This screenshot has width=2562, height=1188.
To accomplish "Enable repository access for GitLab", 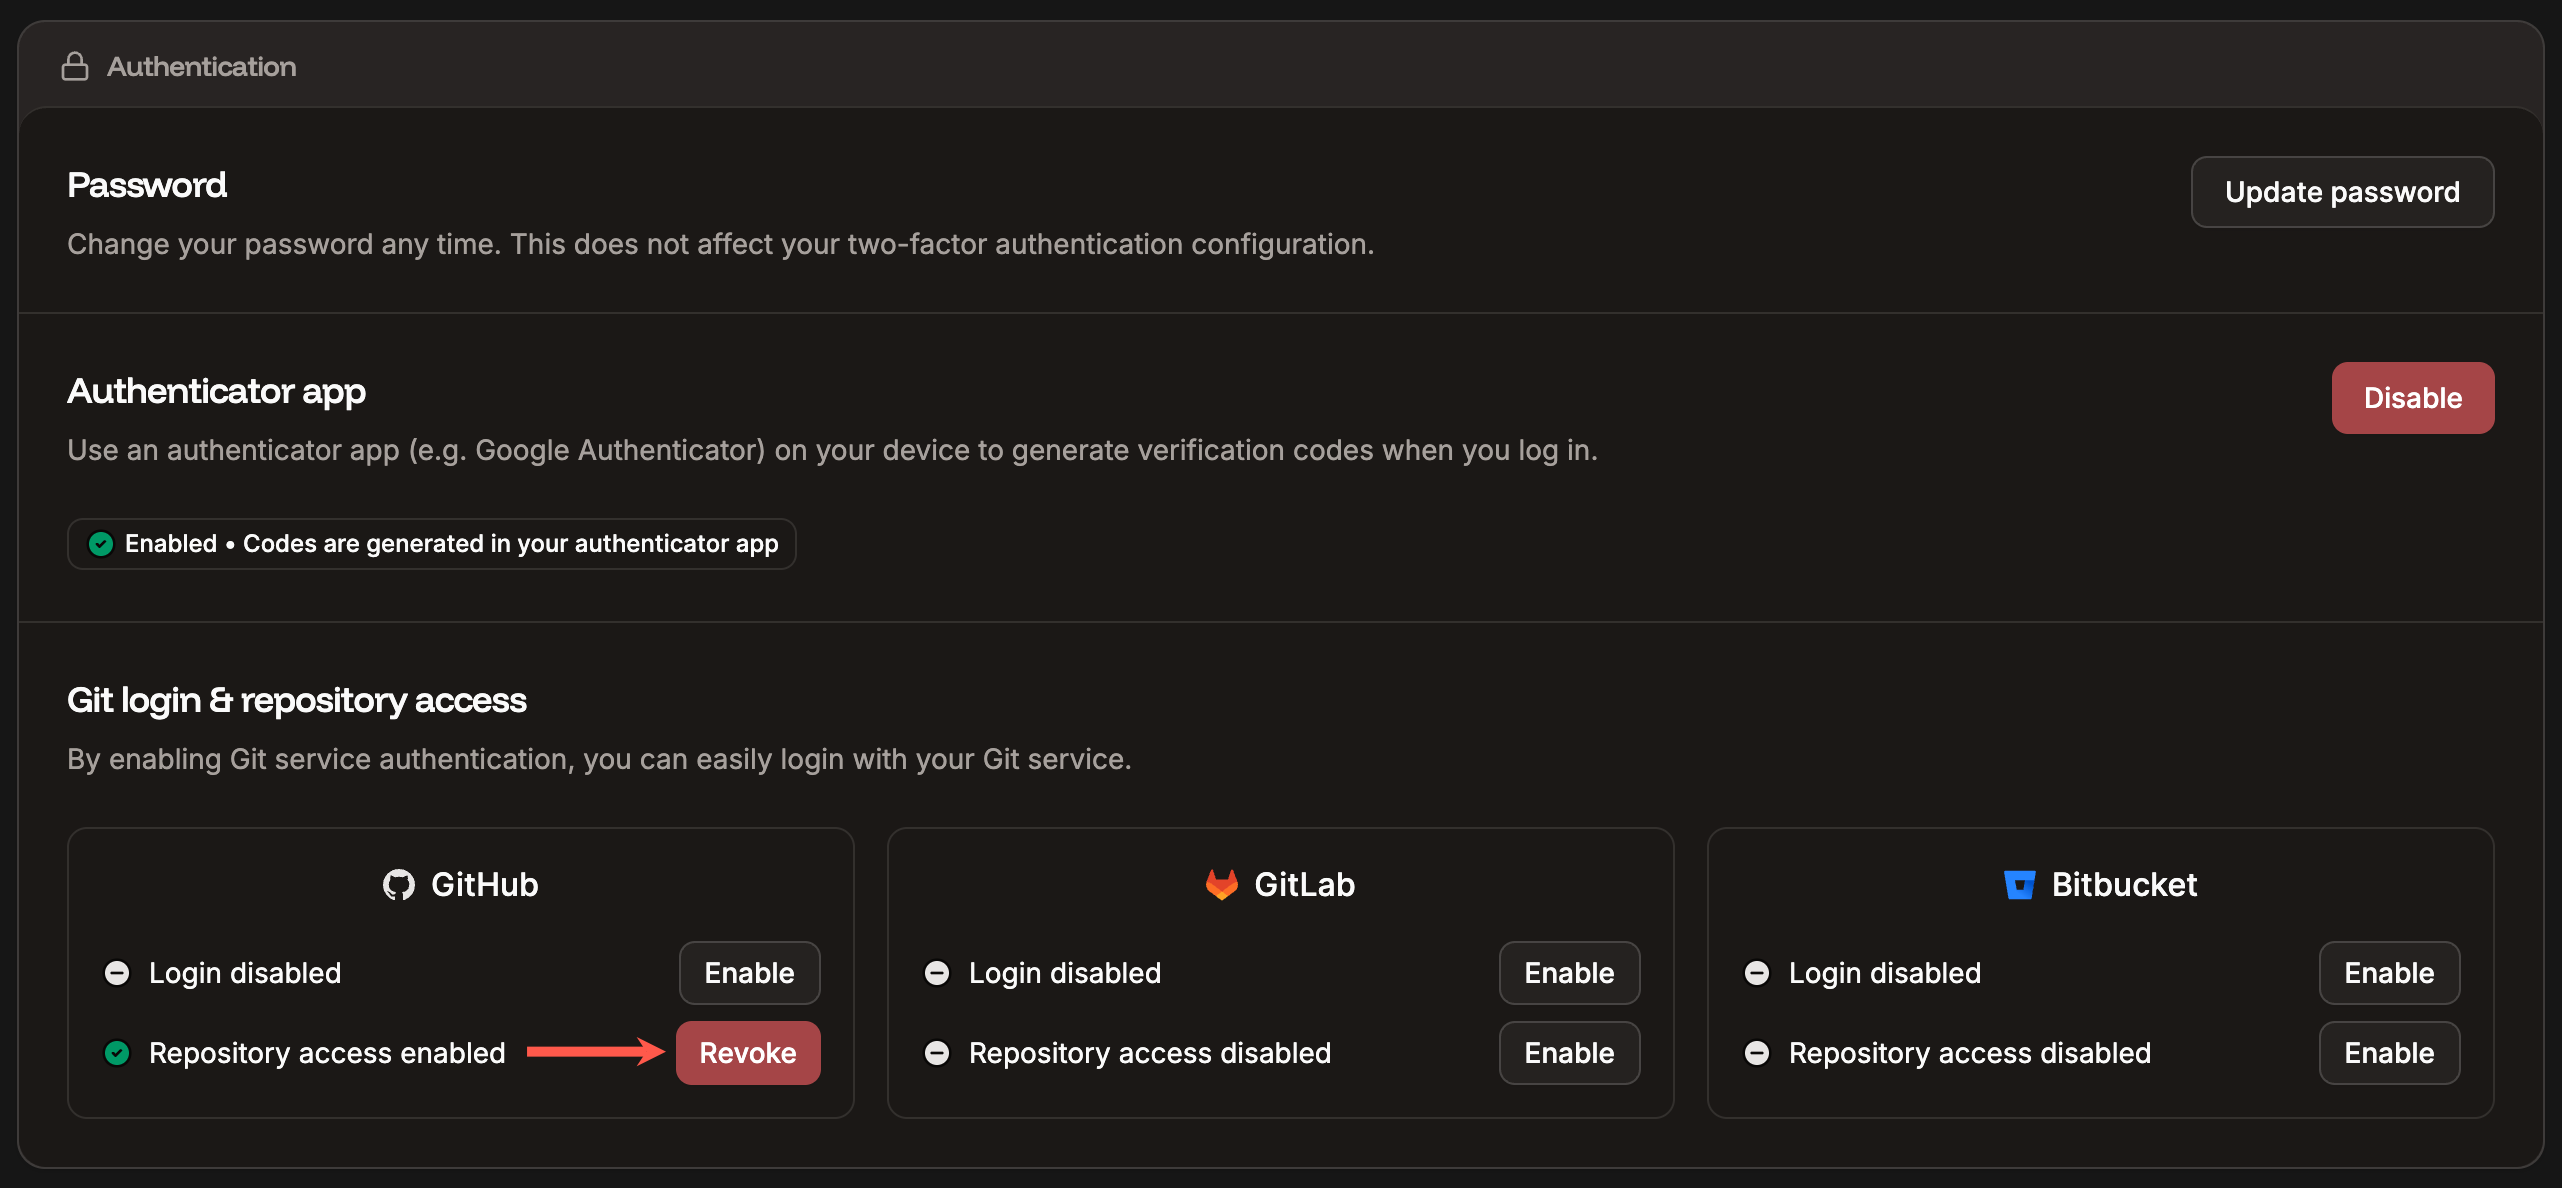I will tap(1569, 1052).
